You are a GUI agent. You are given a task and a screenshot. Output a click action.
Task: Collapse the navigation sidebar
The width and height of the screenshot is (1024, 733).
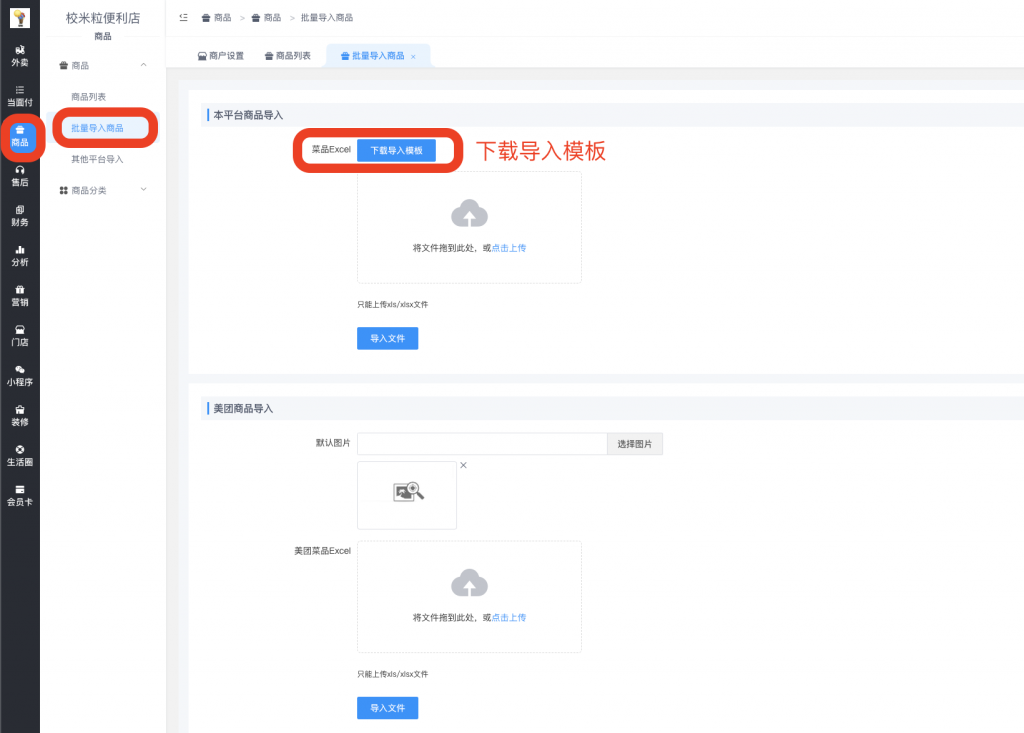pos(182,17)
